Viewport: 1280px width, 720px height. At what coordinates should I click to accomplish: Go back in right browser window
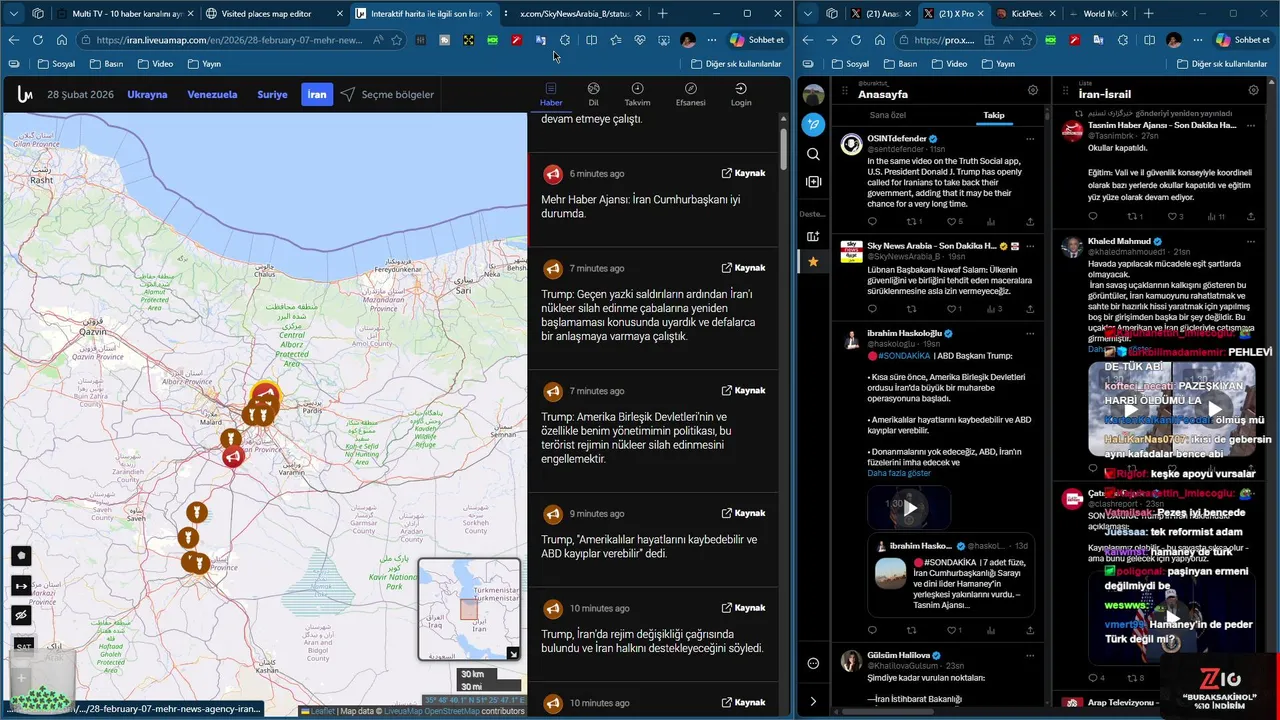pos(808,40)
